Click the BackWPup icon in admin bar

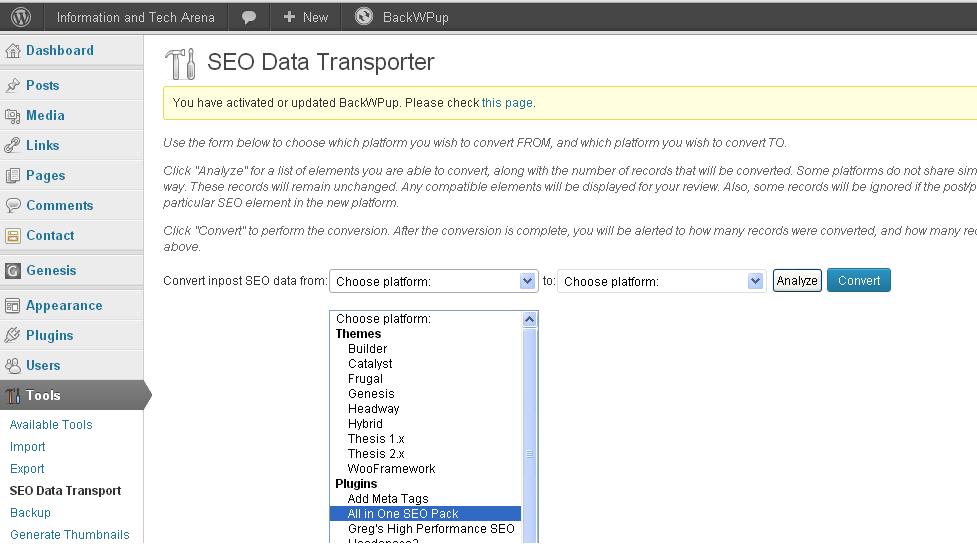(x=364, y=17)
